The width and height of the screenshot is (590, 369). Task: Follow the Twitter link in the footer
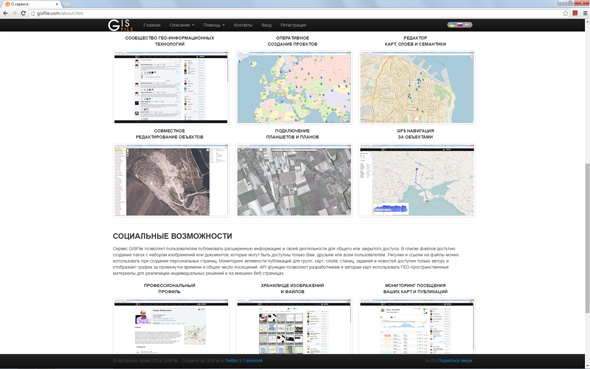231,360
